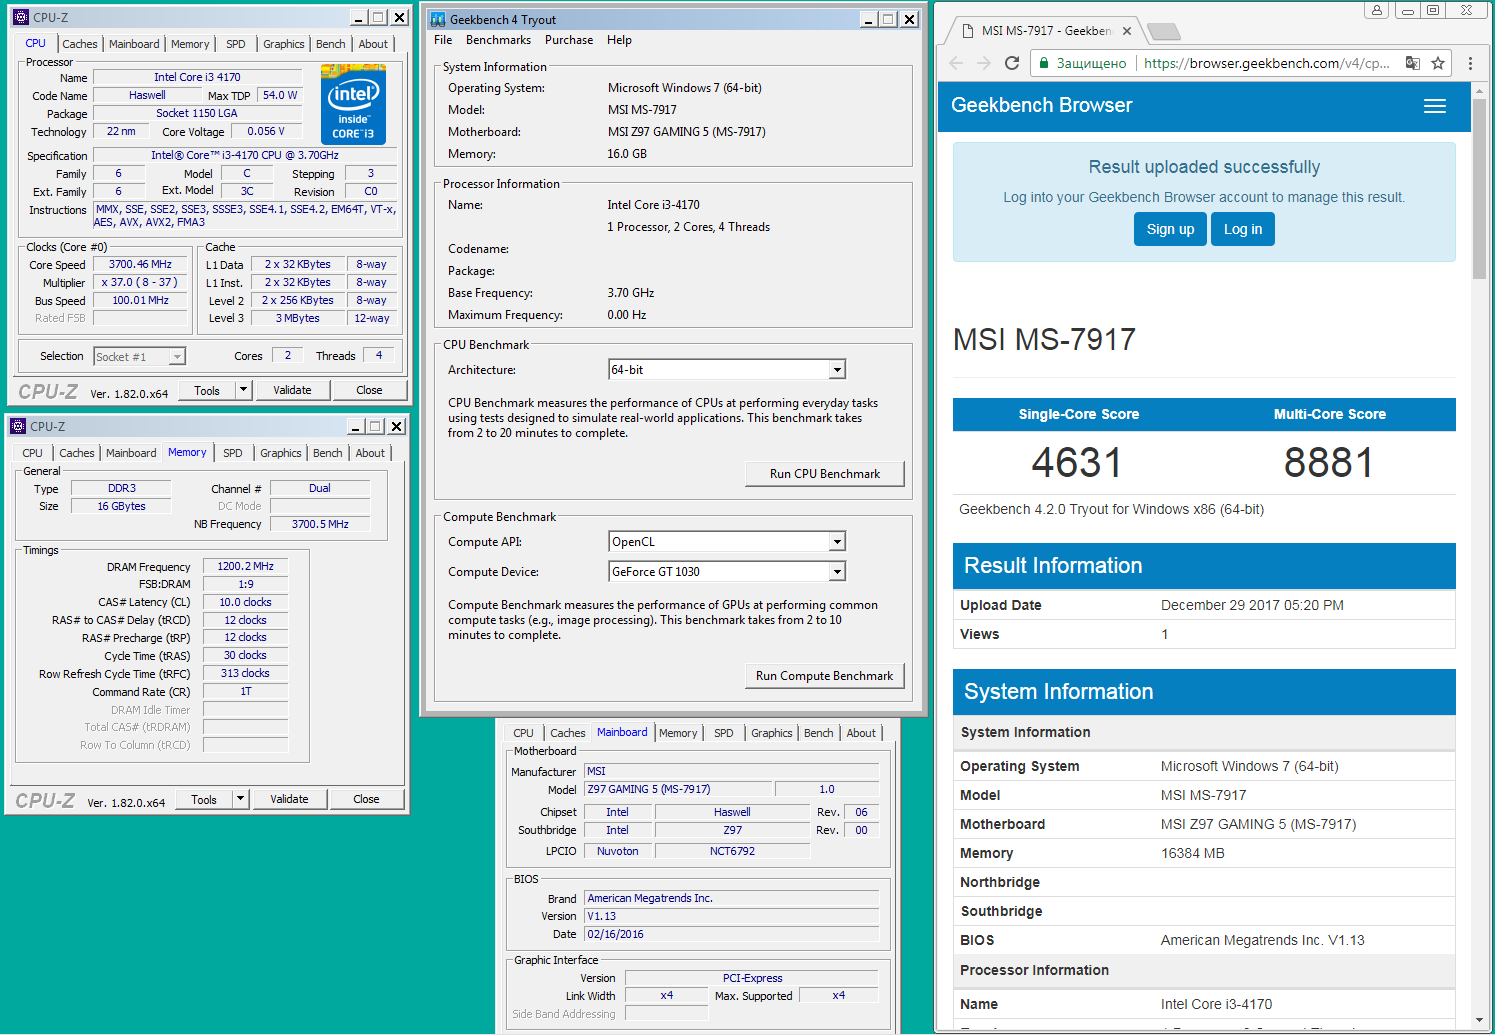Open Geekbench Help menu
1495x1036 pixels.
[x=619, y=40]
